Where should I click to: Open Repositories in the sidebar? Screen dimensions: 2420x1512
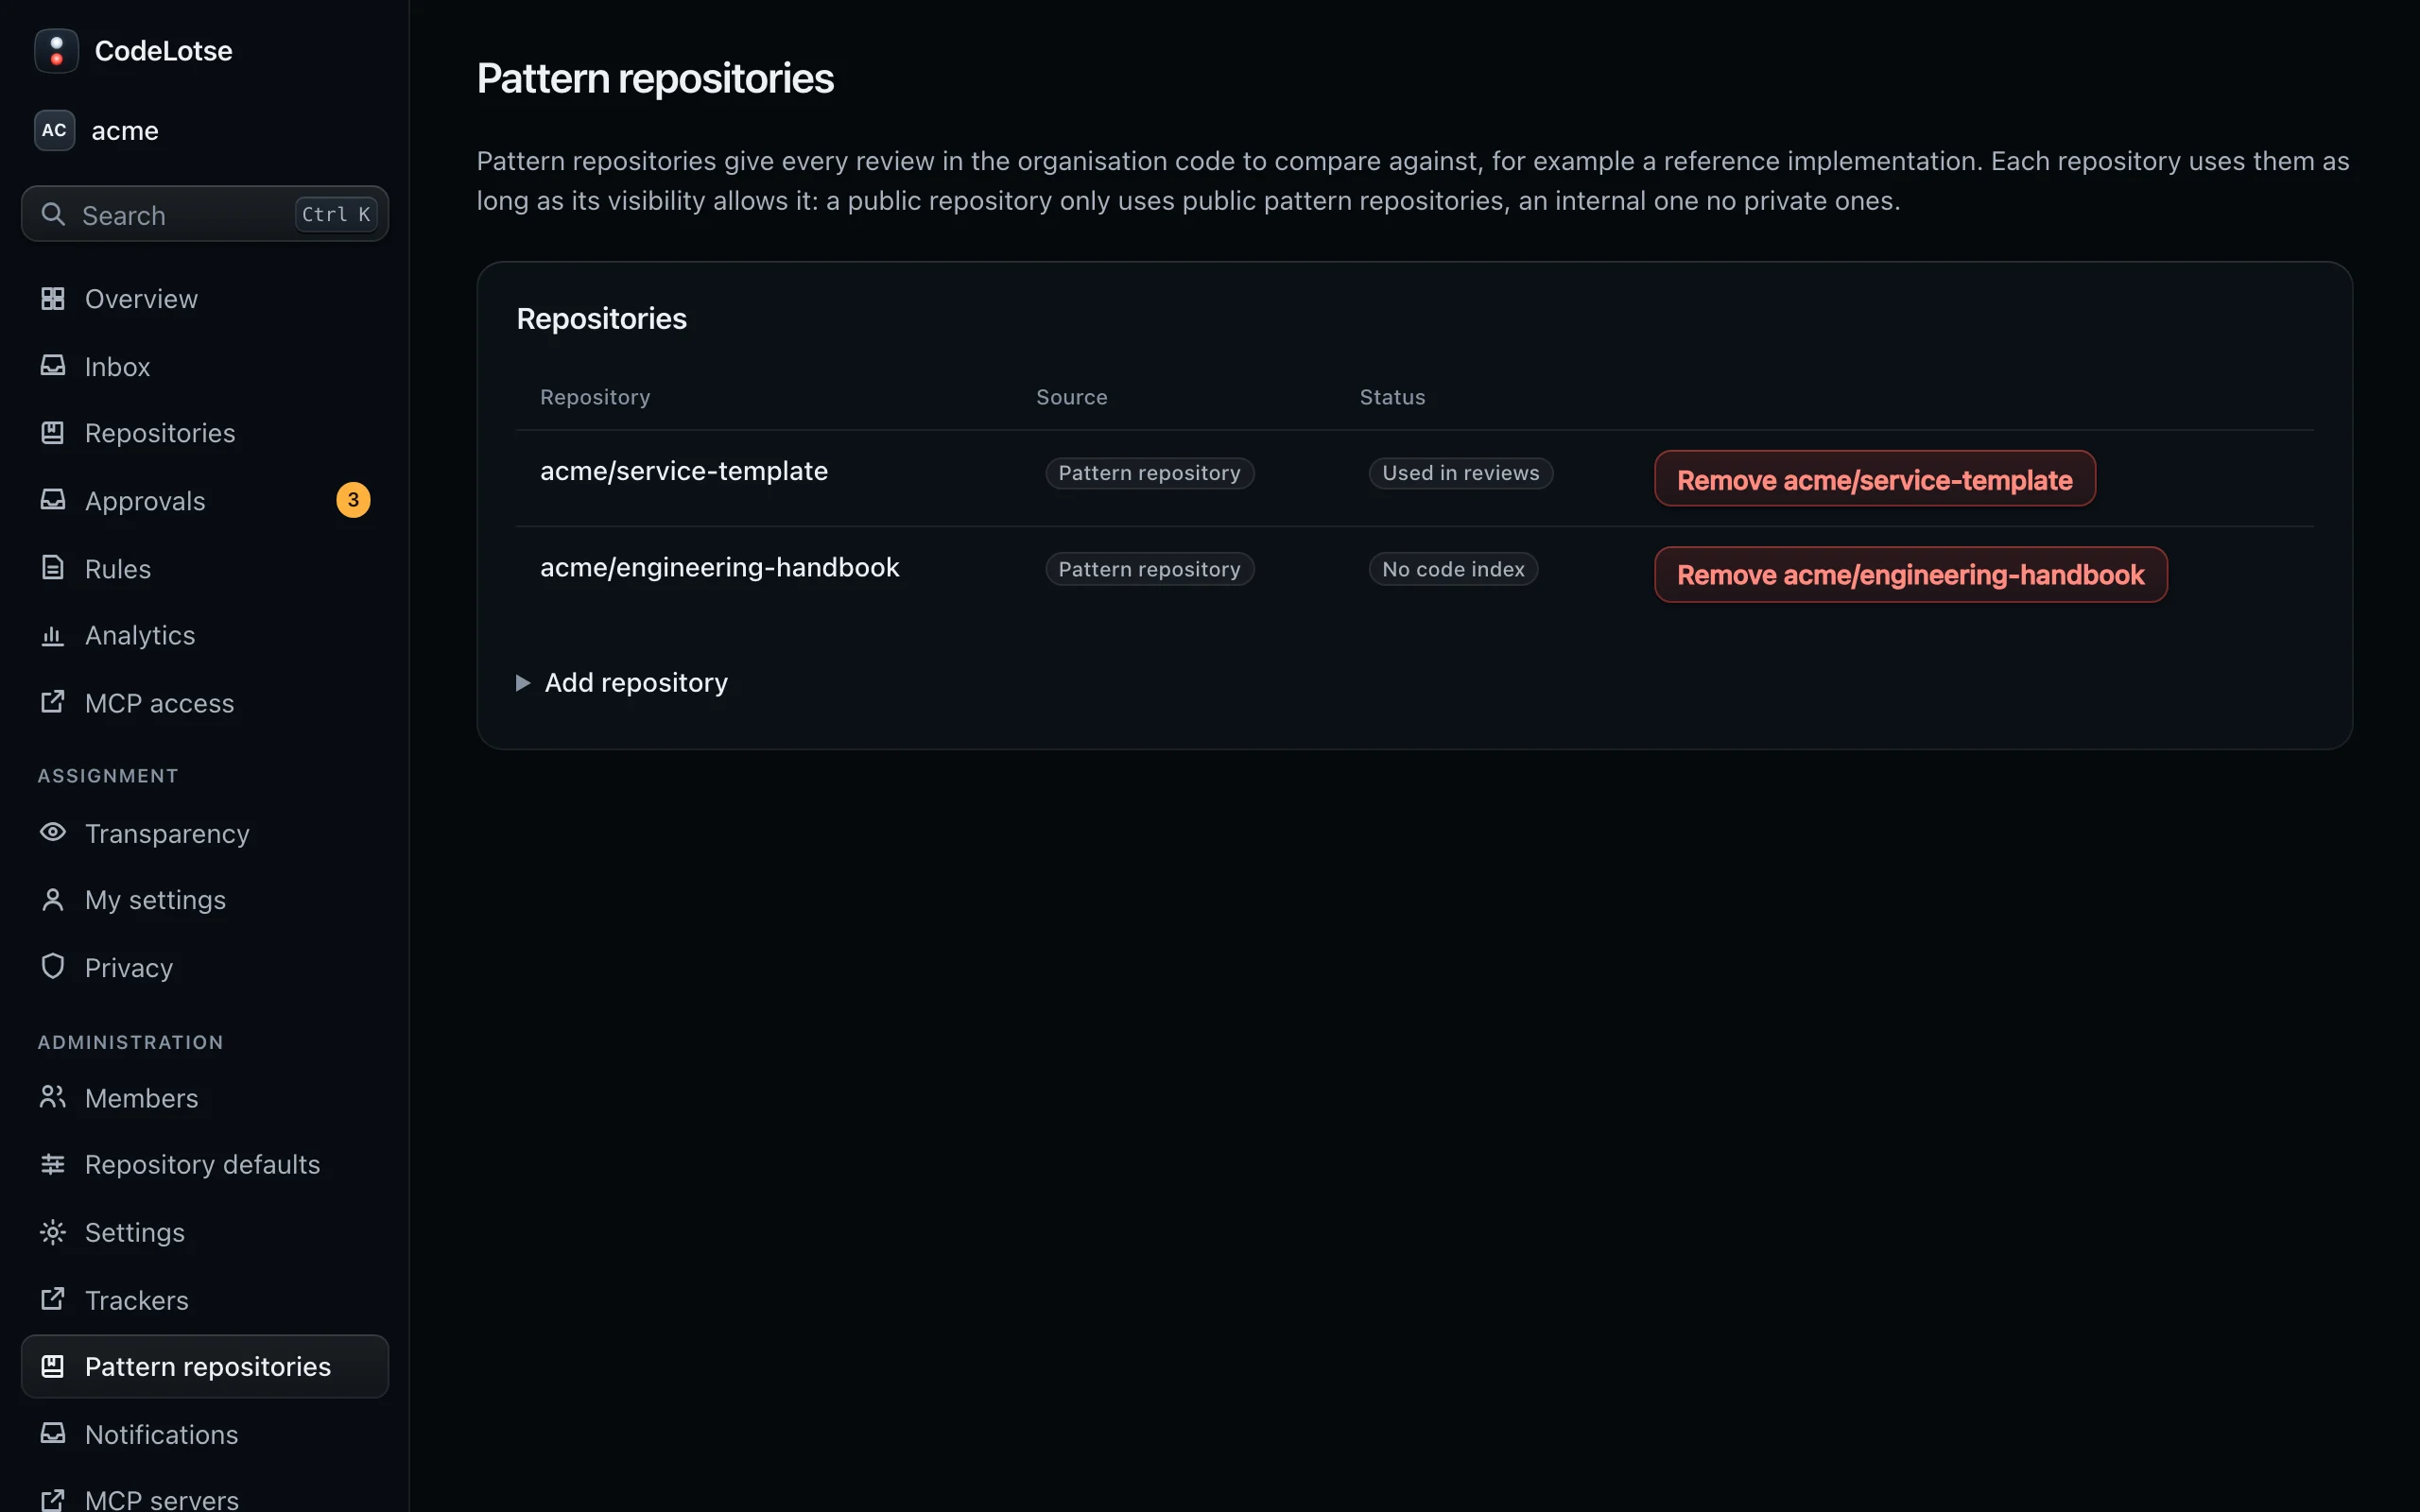pyautogui.click(x=205, y=433)
